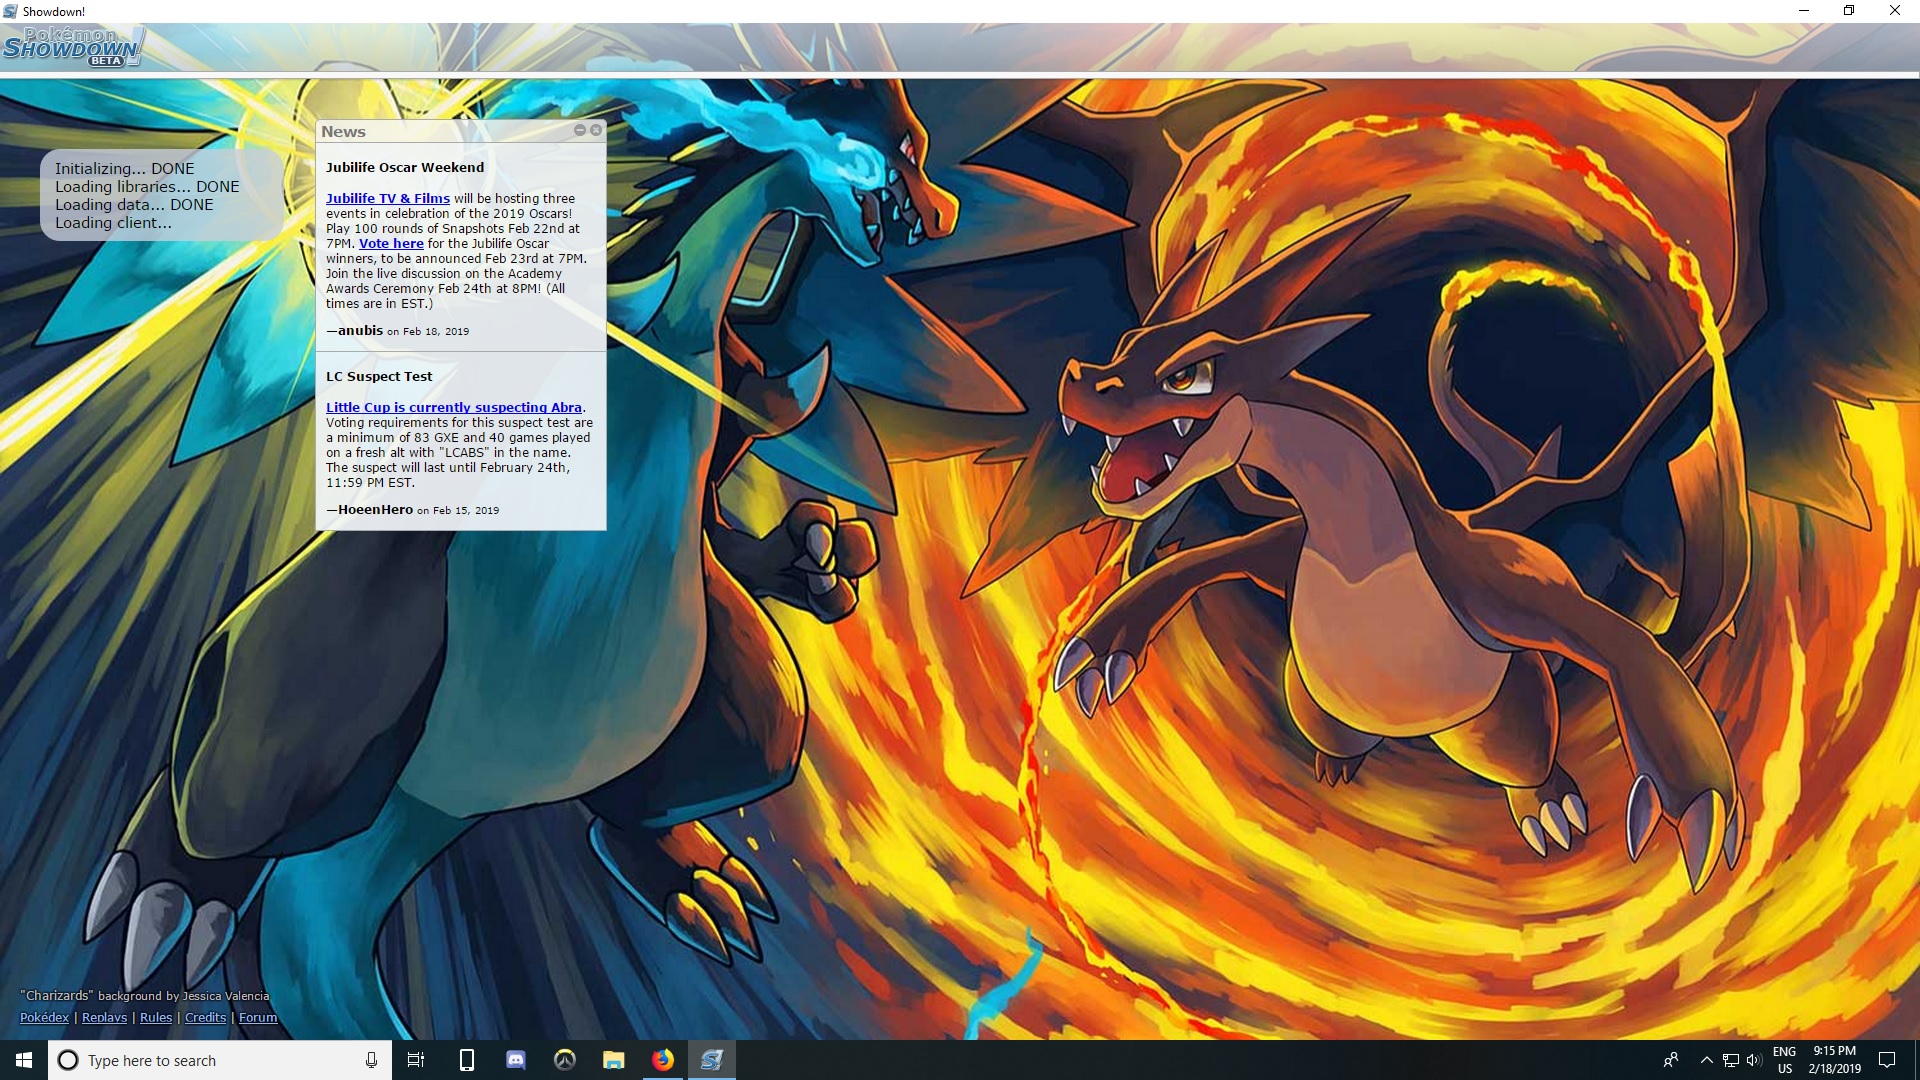This screenshot has width=1920, height=1080.
Task: Minimize the News panel
Action: 580,130
